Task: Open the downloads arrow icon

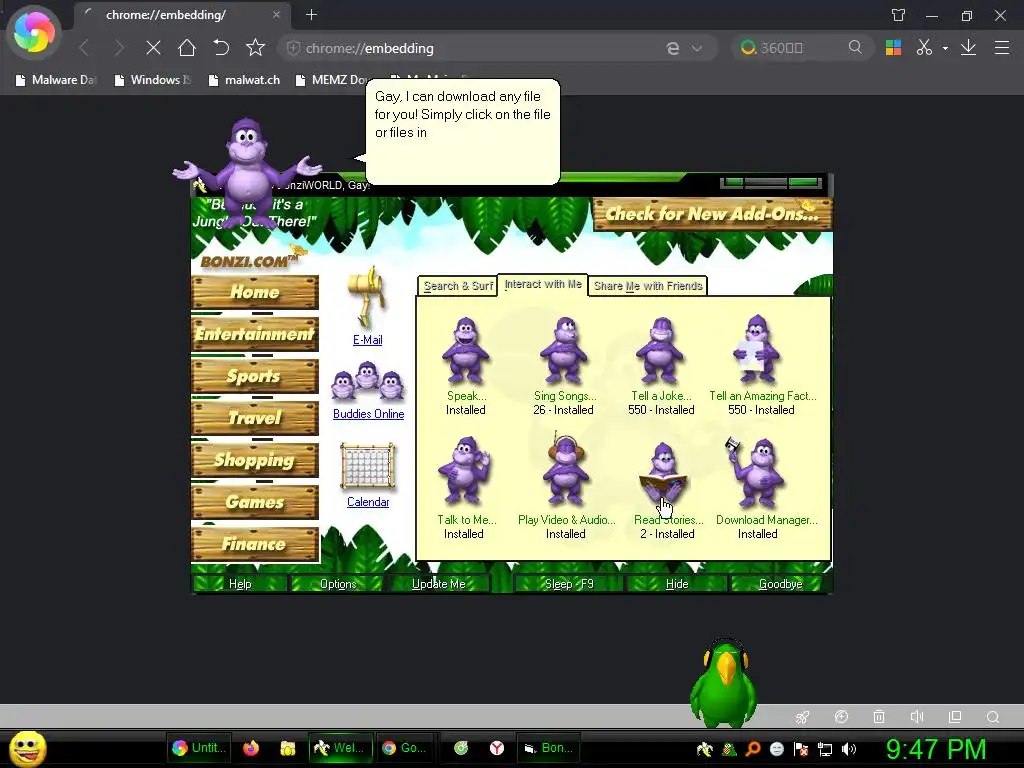Action: (x=968, y=48)
